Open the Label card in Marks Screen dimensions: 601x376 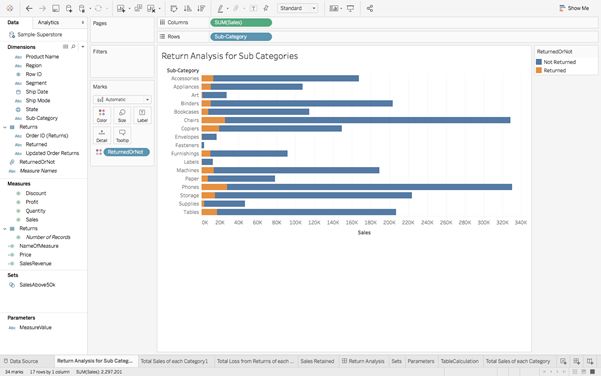(142, 115)
